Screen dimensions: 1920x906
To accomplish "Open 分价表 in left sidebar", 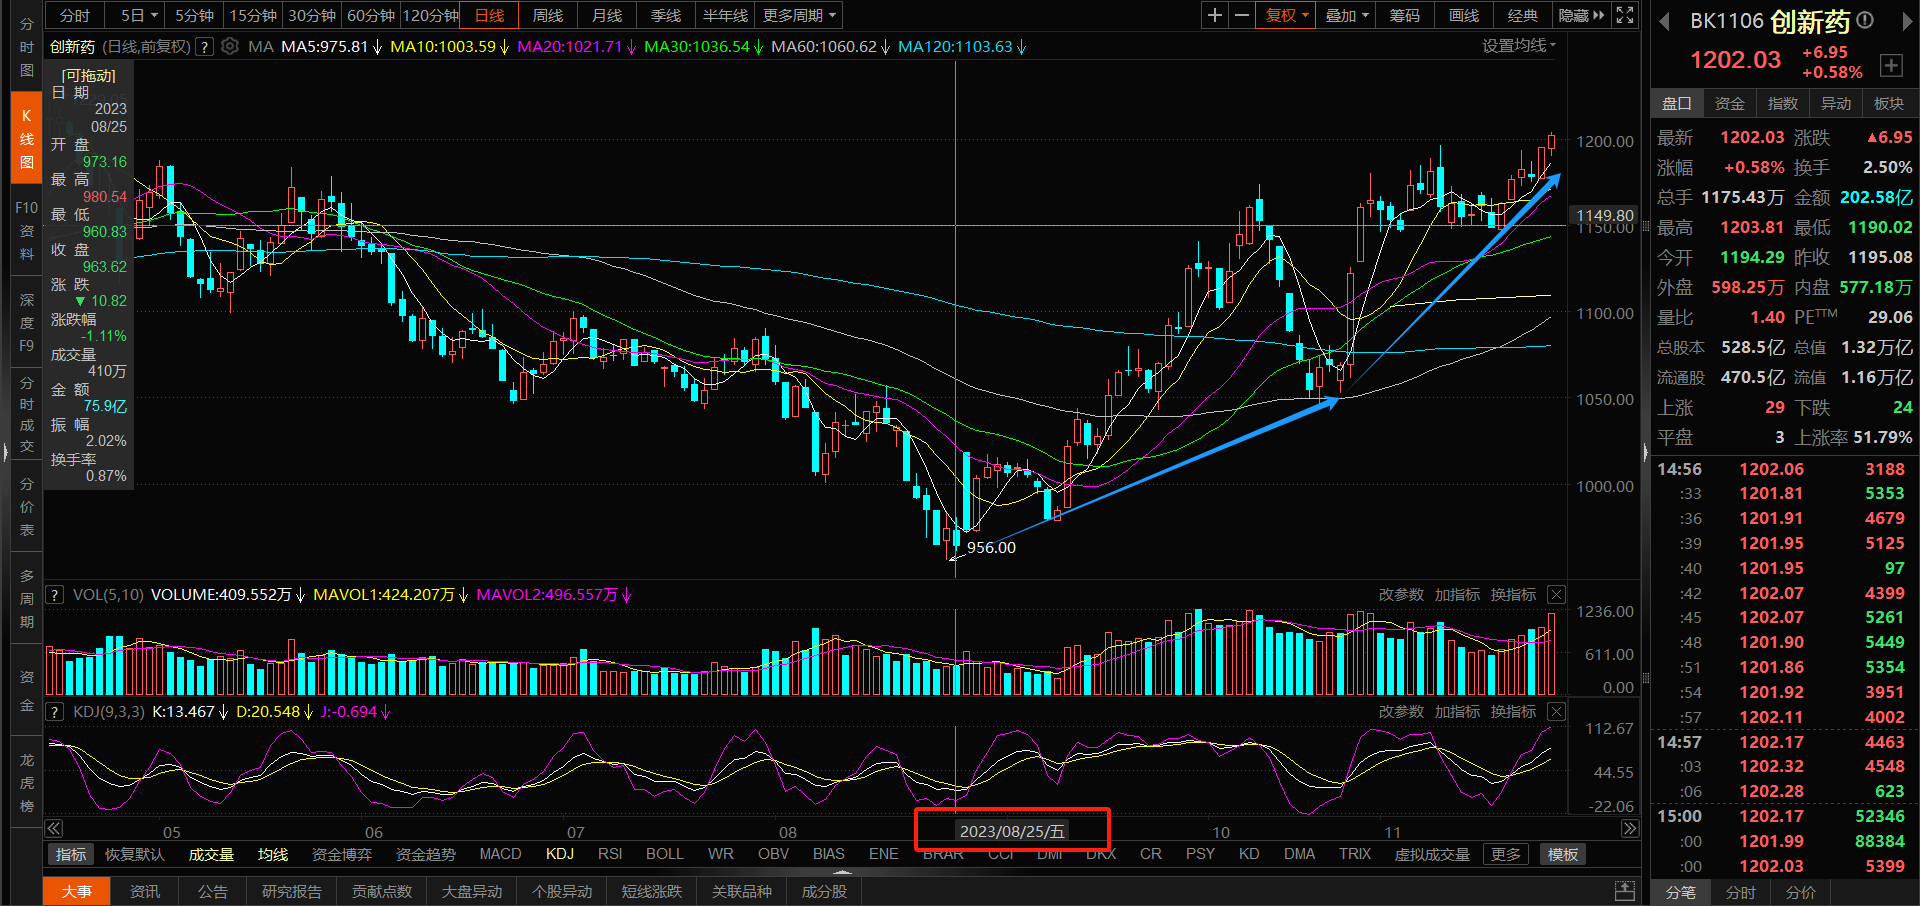I will click(x=26, y=506).
